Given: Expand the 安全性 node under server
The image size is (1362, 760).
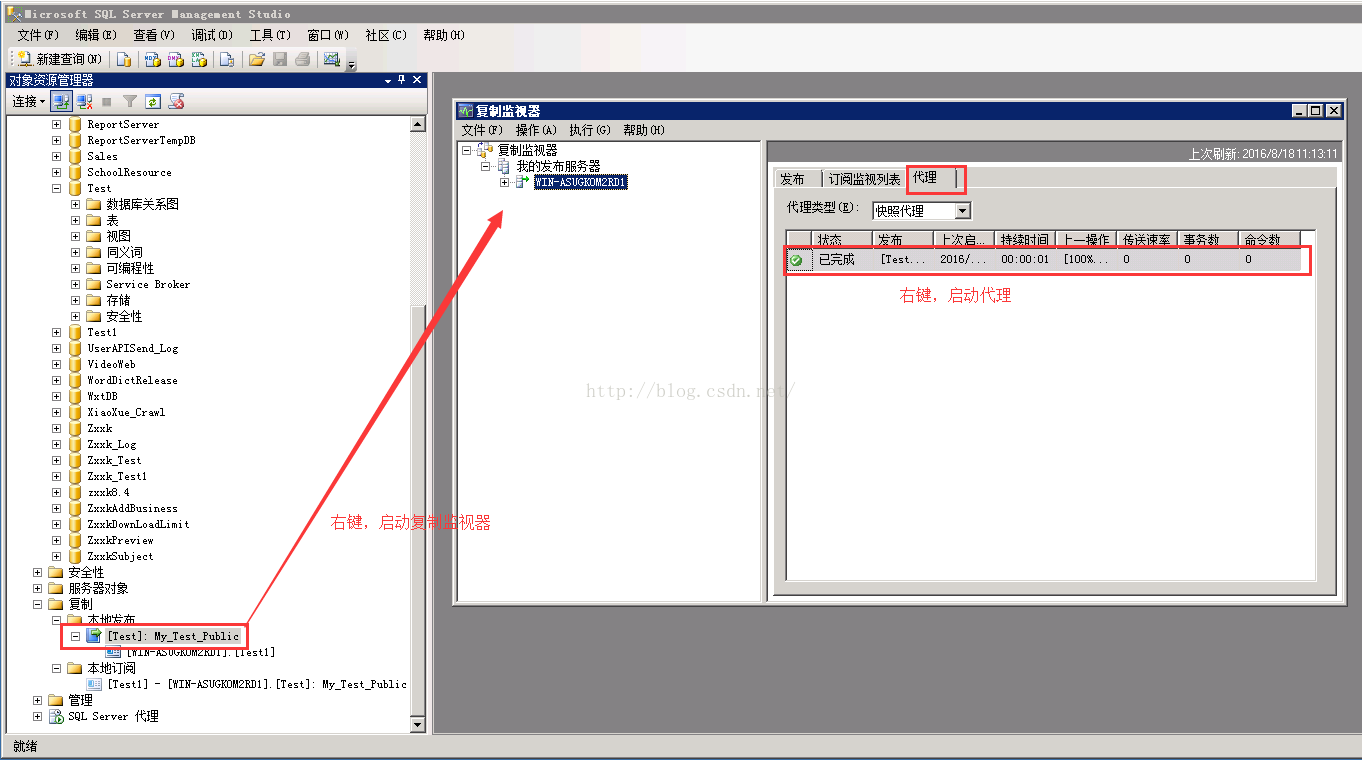Looking at the screenshot, I should click(x=38, y=572).
